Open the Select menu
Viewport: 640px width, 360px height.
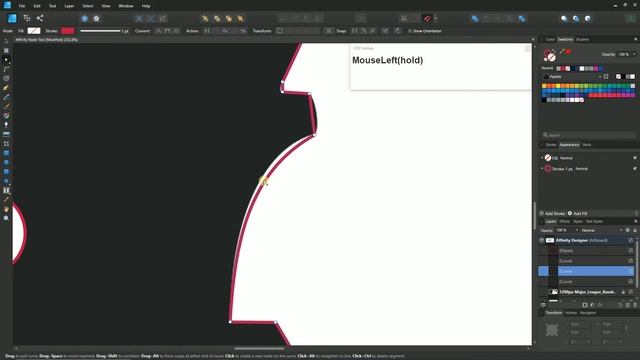click(88, 6)
